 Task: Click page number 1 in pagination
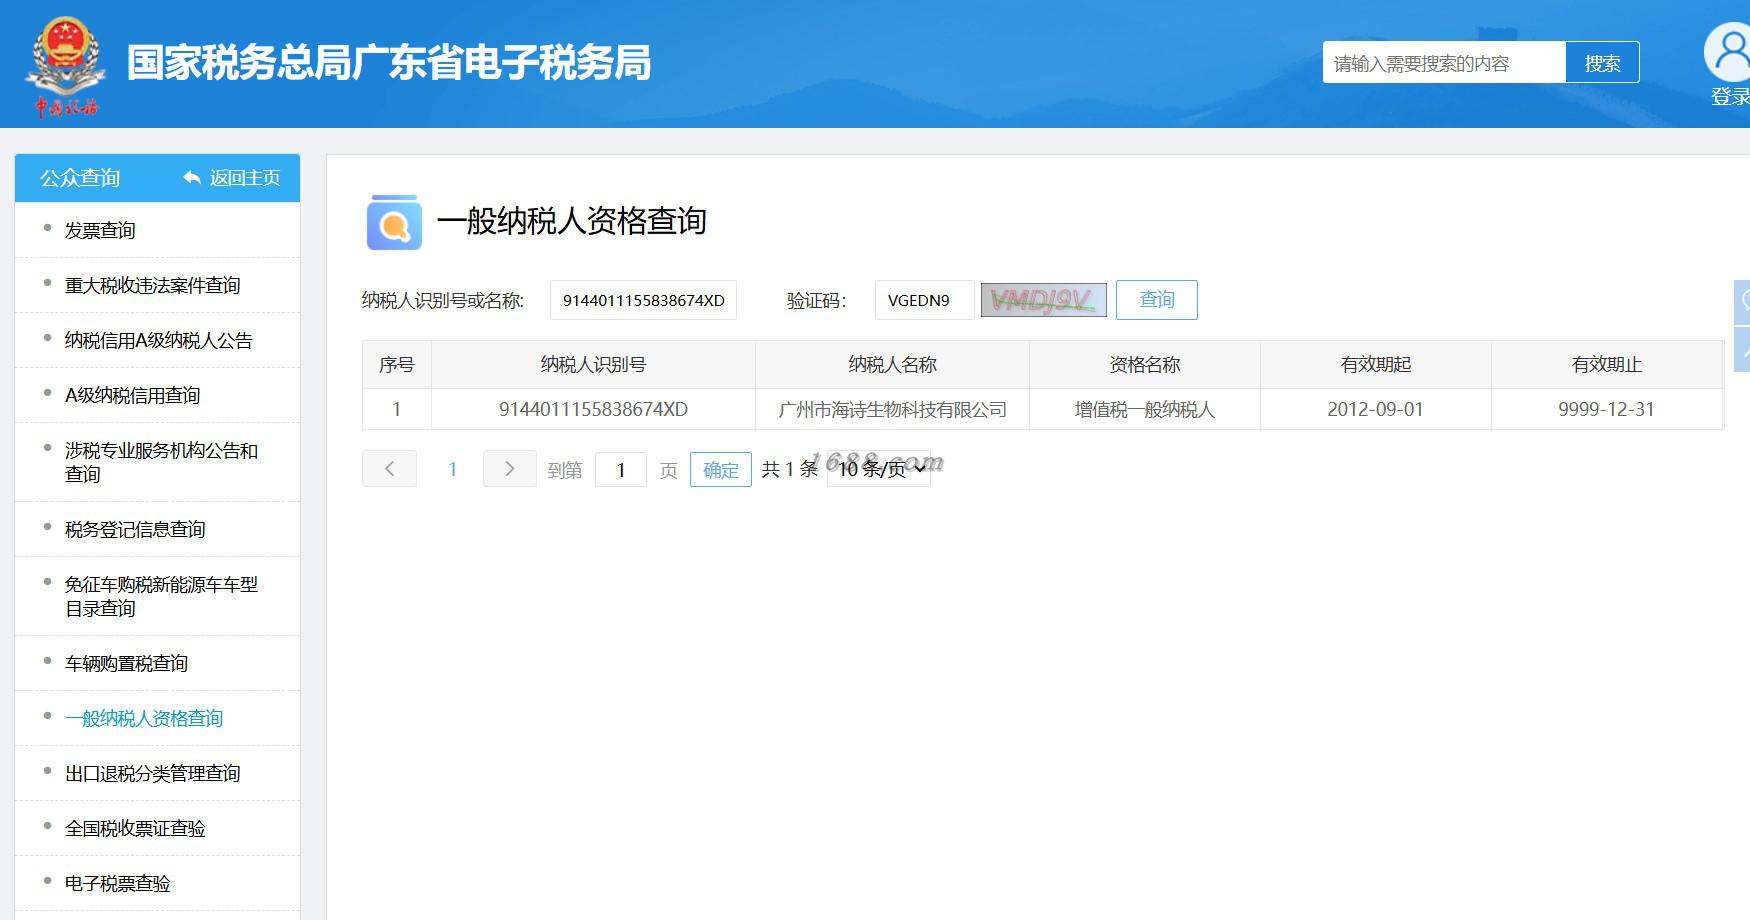point(452,469)
